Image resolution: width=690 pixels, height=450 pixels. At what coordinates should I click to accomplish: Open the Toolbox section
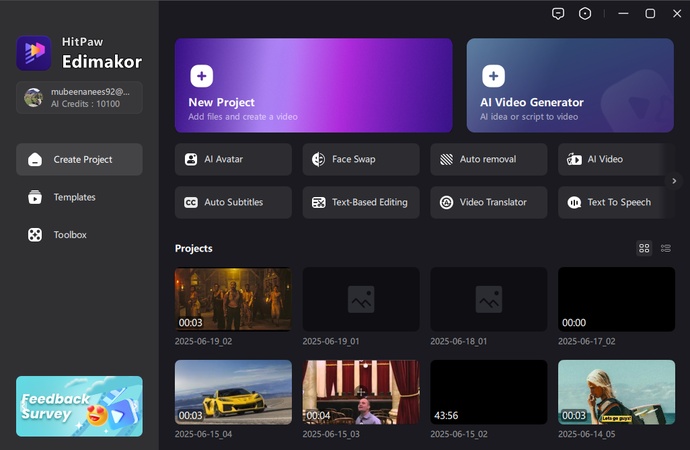click(x=79, y=235)
